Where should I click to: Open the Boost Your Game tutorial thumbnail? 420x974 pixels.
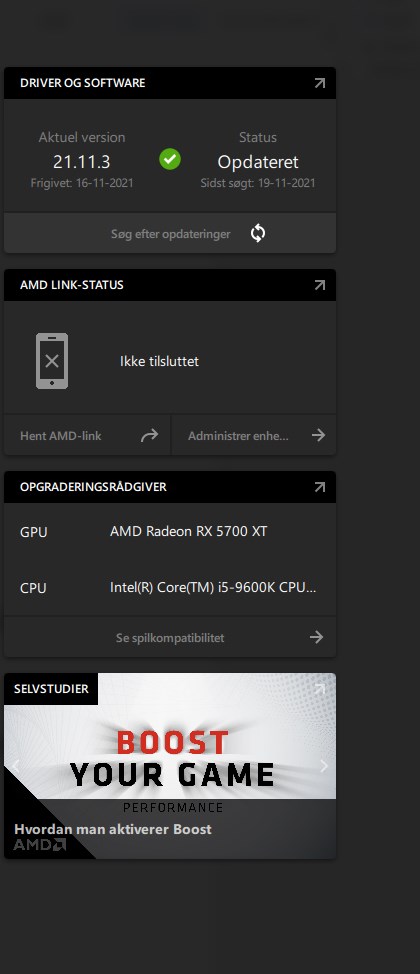(x=170, y=766)
